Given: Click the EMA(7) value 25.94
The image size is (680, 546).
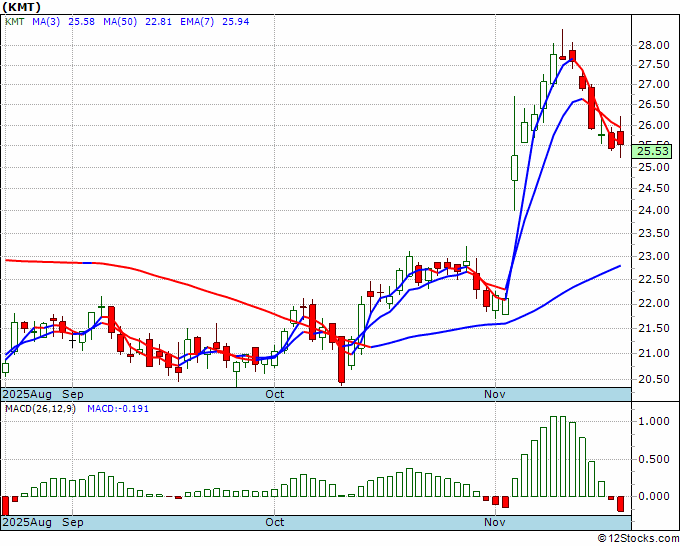Looking at the screenshot, I should pos(235,22).
